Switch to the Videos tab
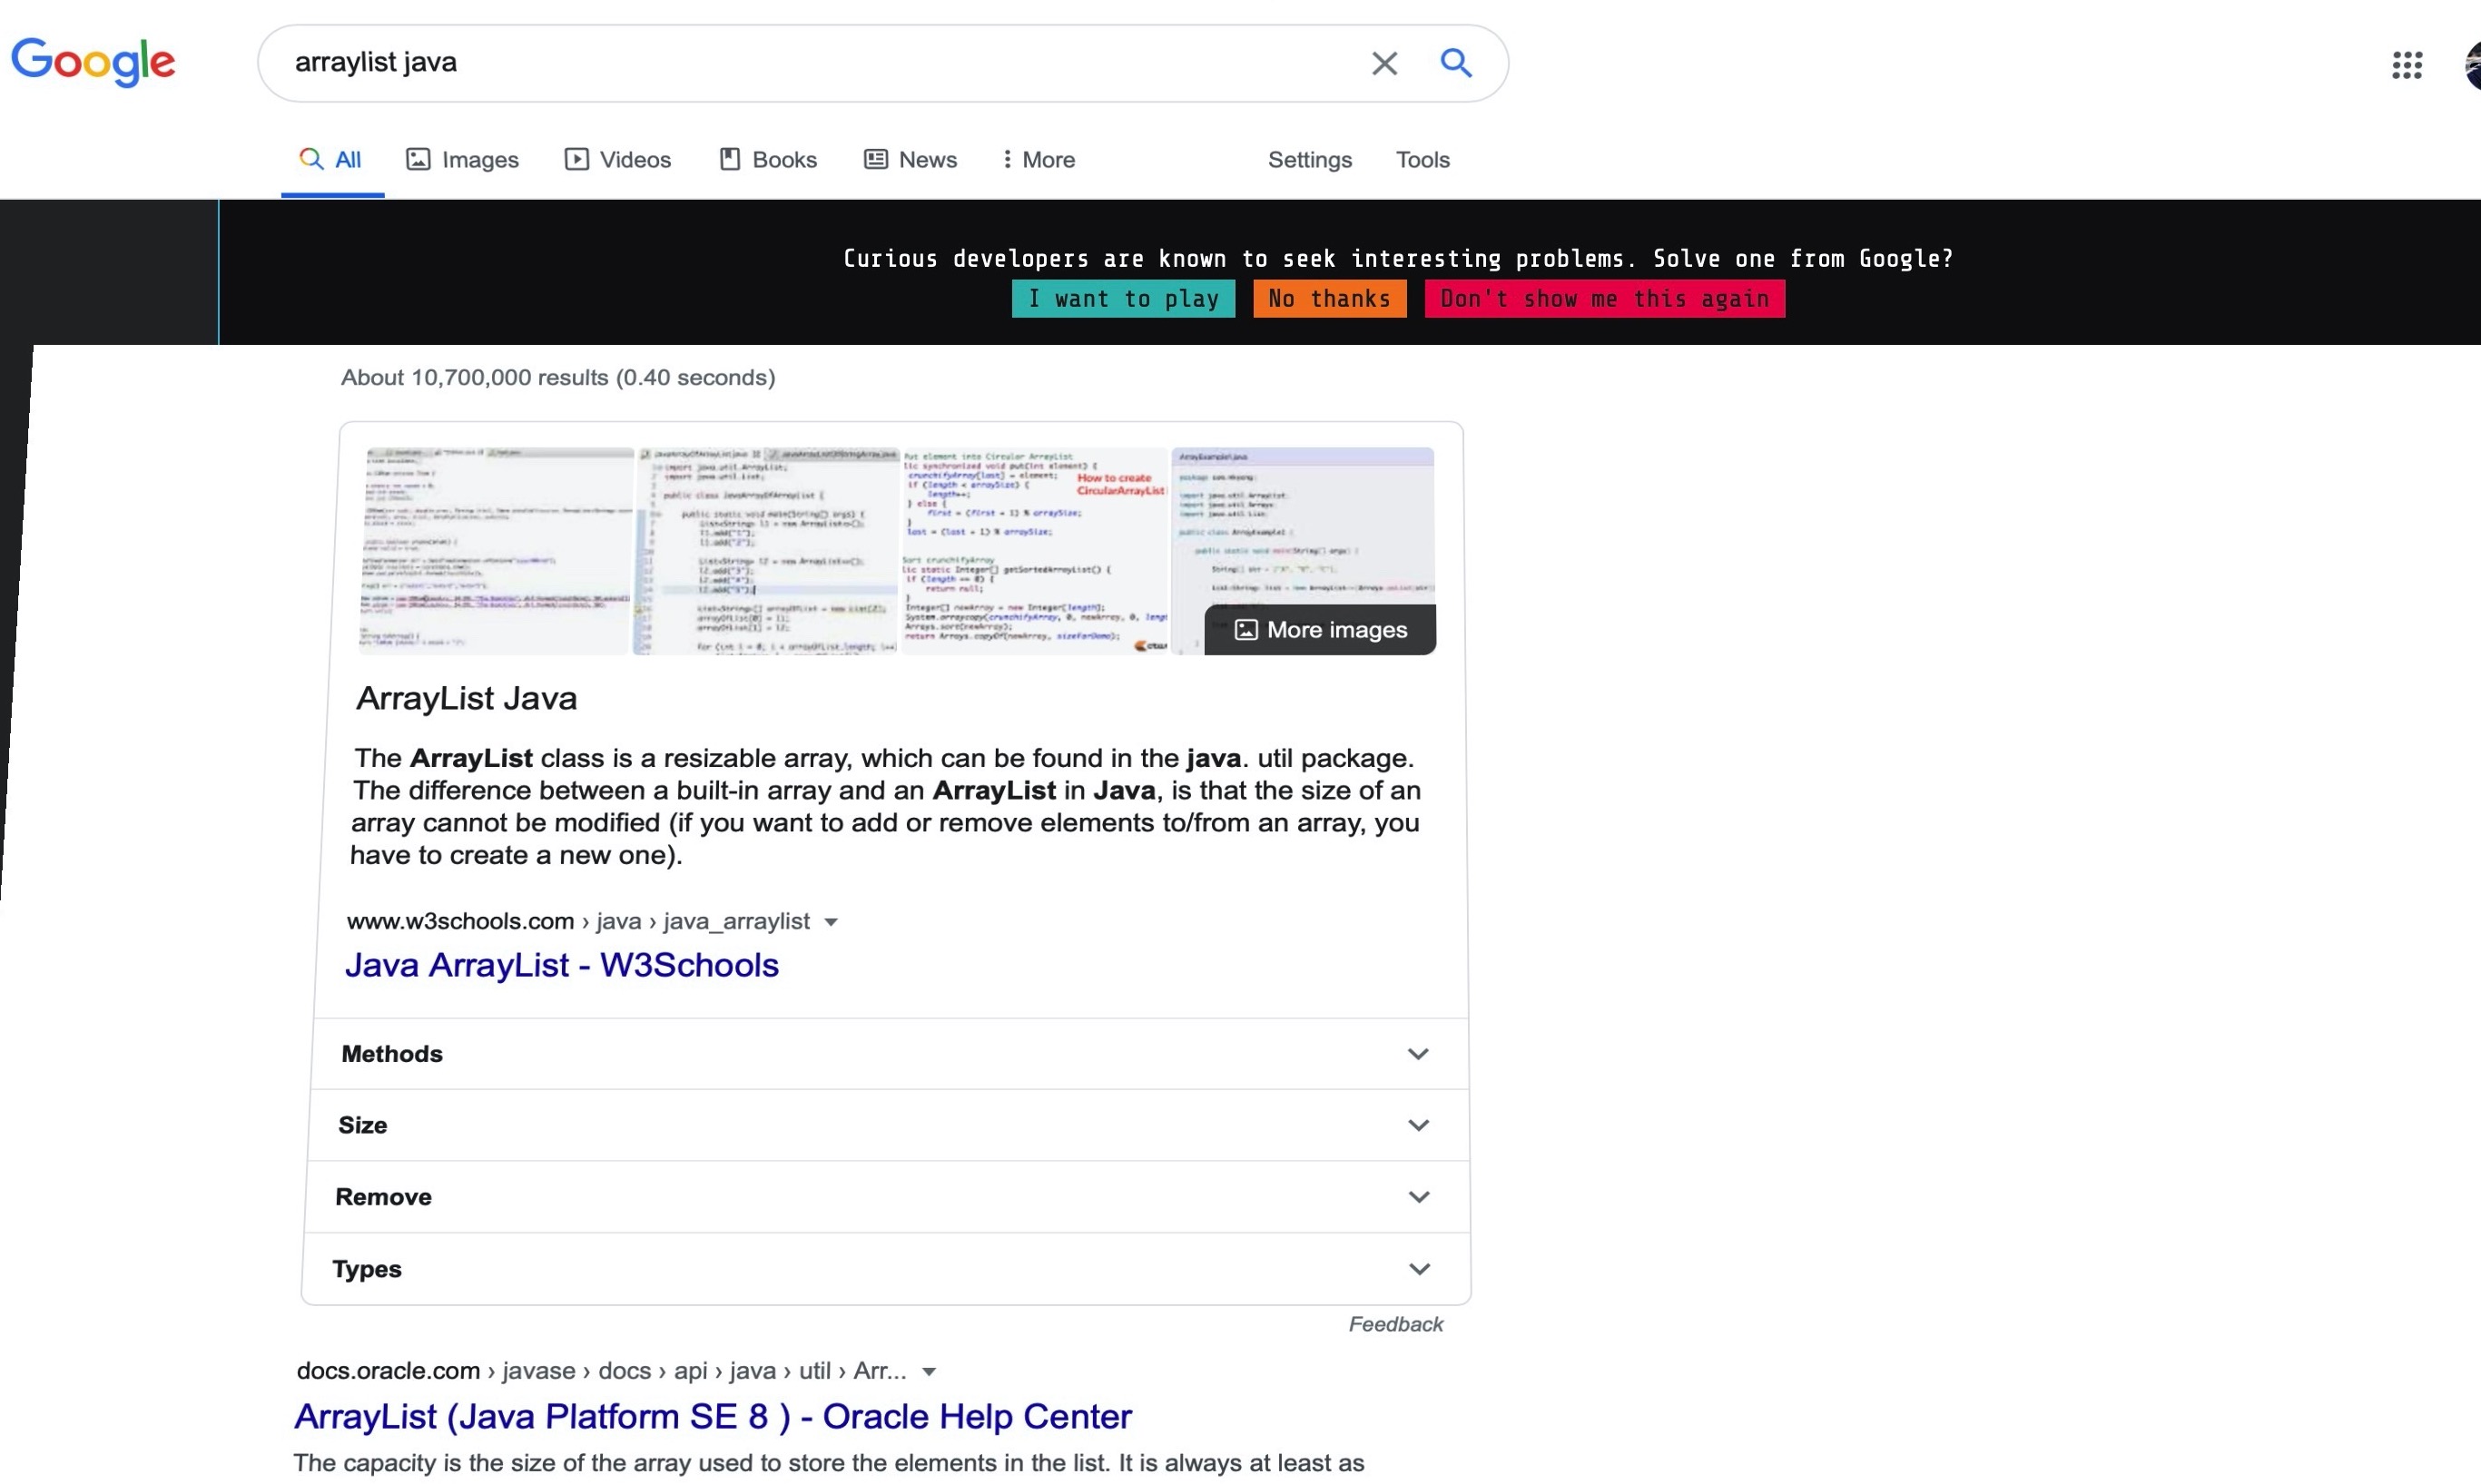2481x1484 pixels. (x=617, y=160)
